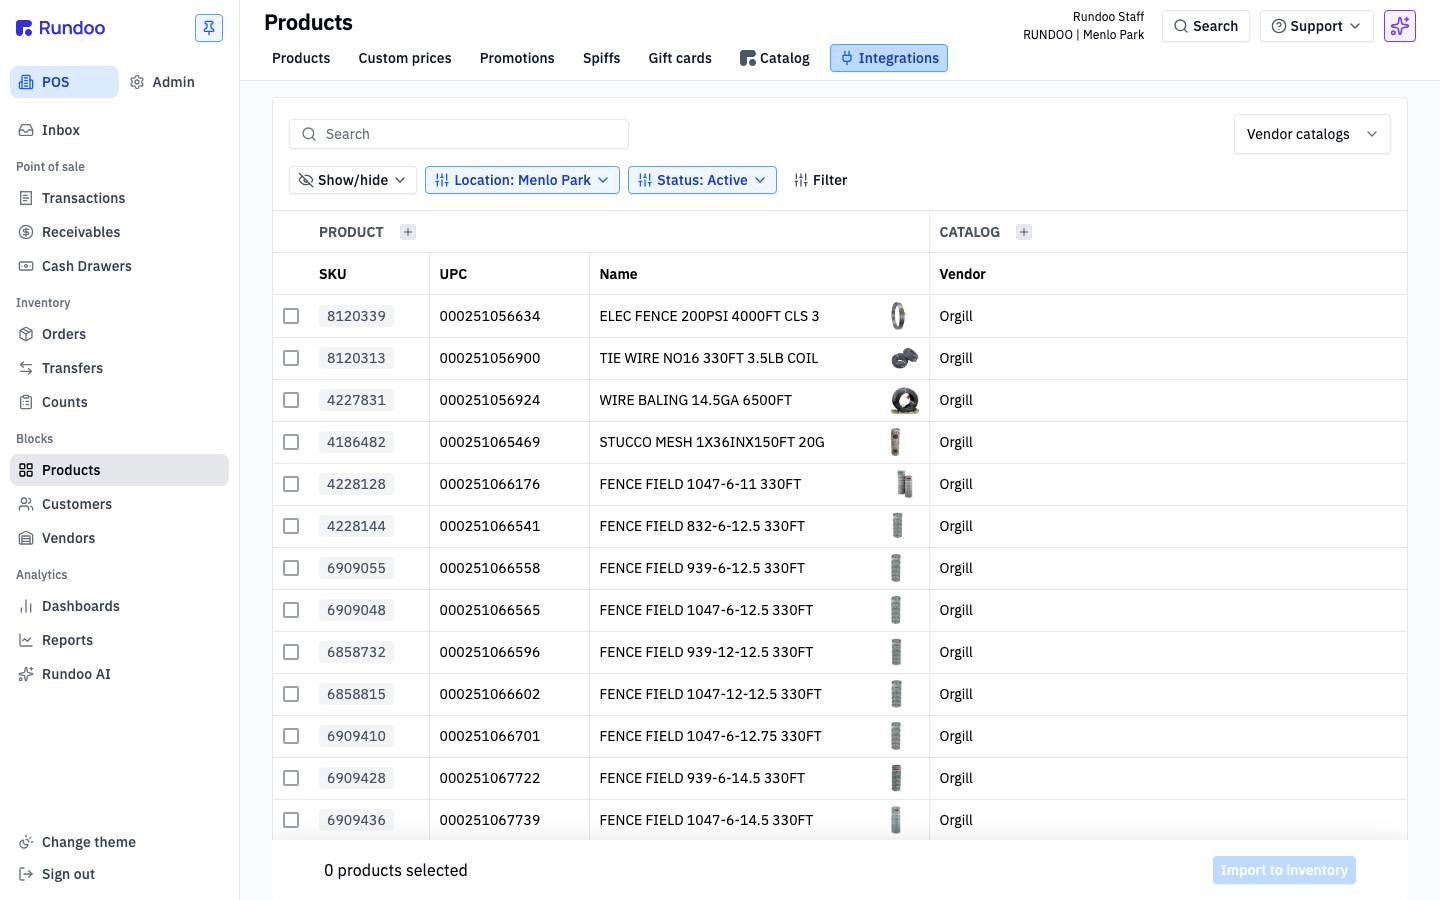Click the Rundoo logo
Screen dimensions: 1440x900
coord(61,28)
